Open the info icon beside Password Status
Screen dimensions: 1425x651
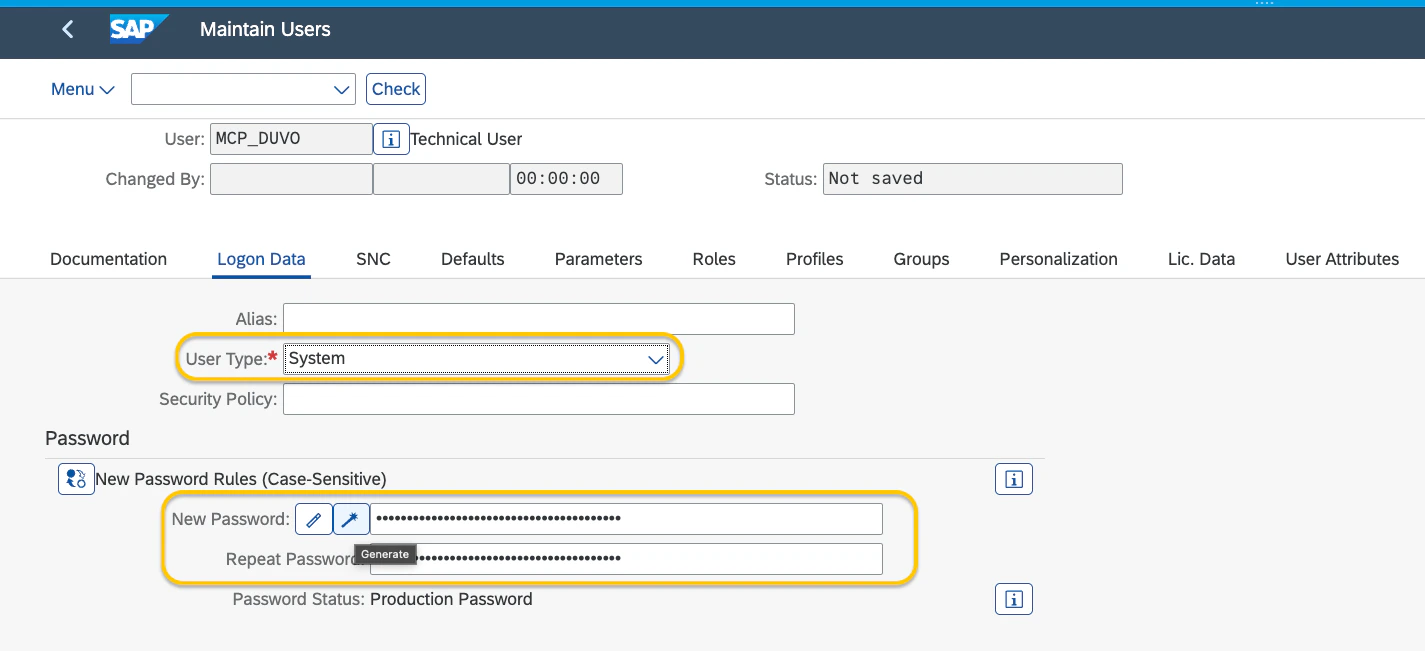coord(1013,599)
